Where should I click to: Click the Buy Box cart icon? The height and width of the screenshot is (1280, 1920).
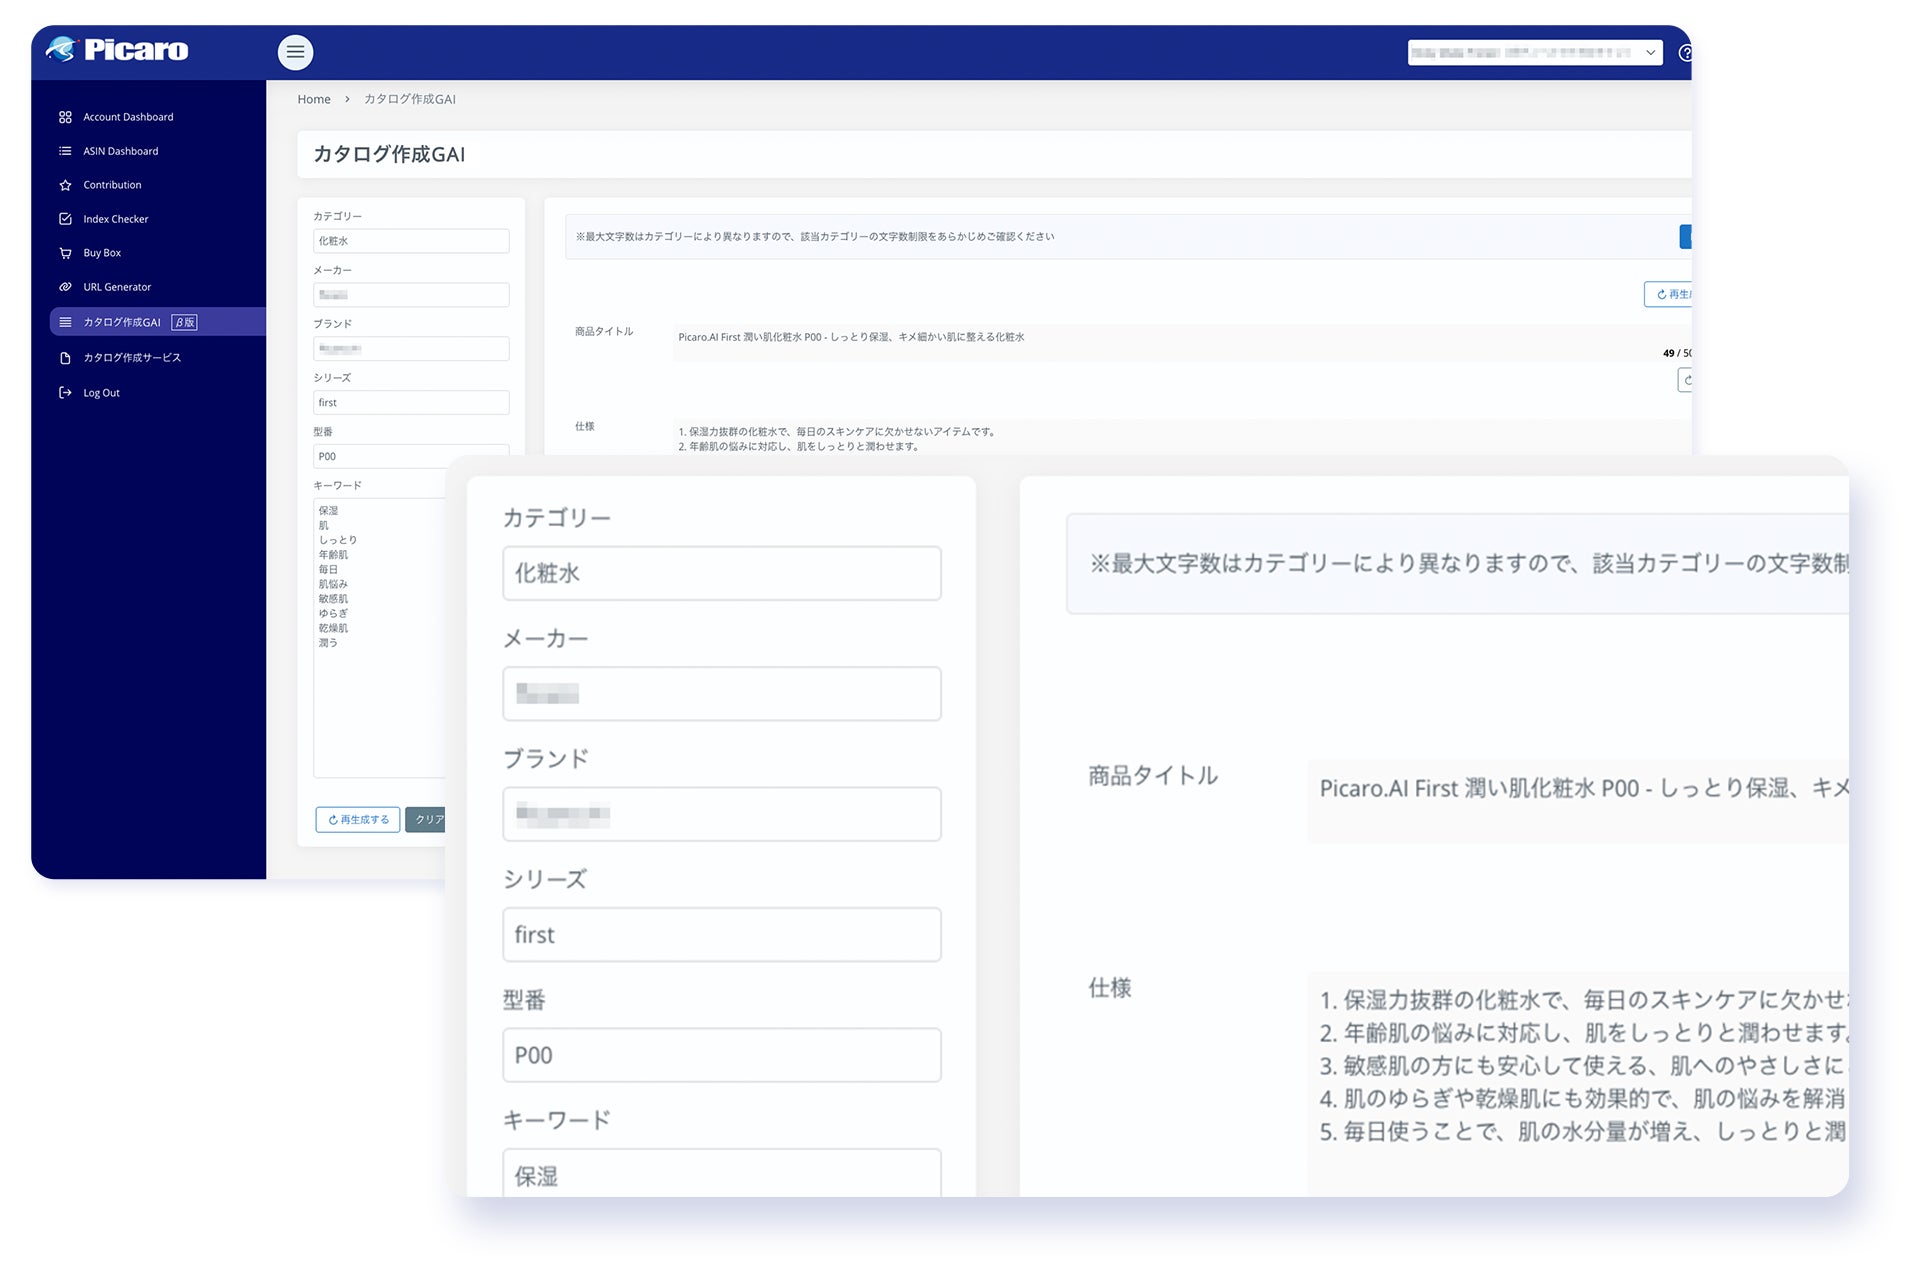coord(65,253)
